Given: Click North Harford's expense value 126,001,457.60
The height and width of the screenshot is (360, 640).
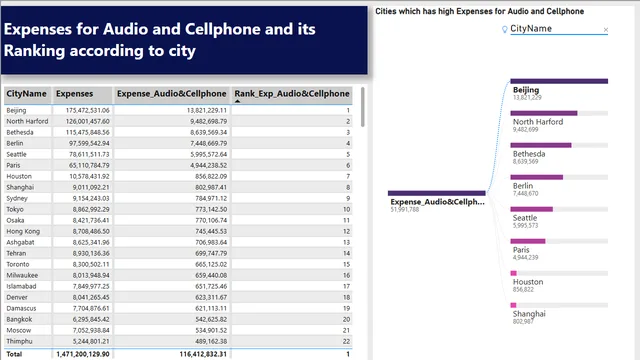Looking at the screenshot, I should (x=87, y=121).
